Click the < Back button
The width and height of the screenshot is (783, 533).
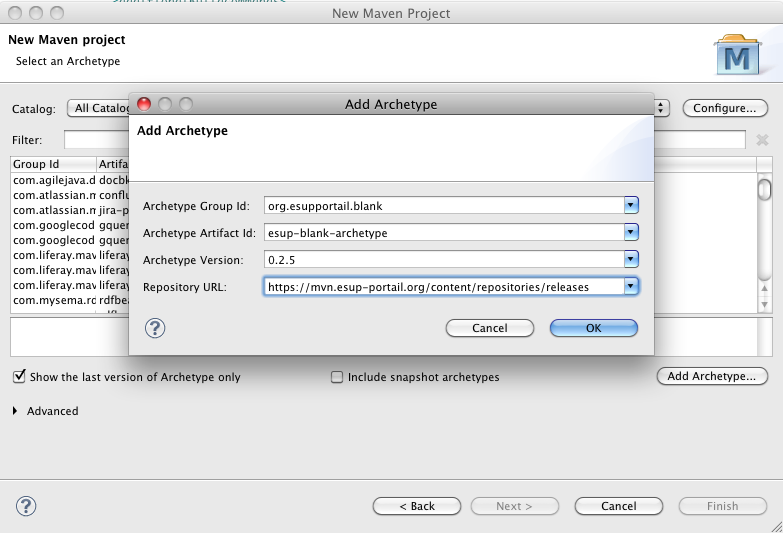tap(416, 506)
